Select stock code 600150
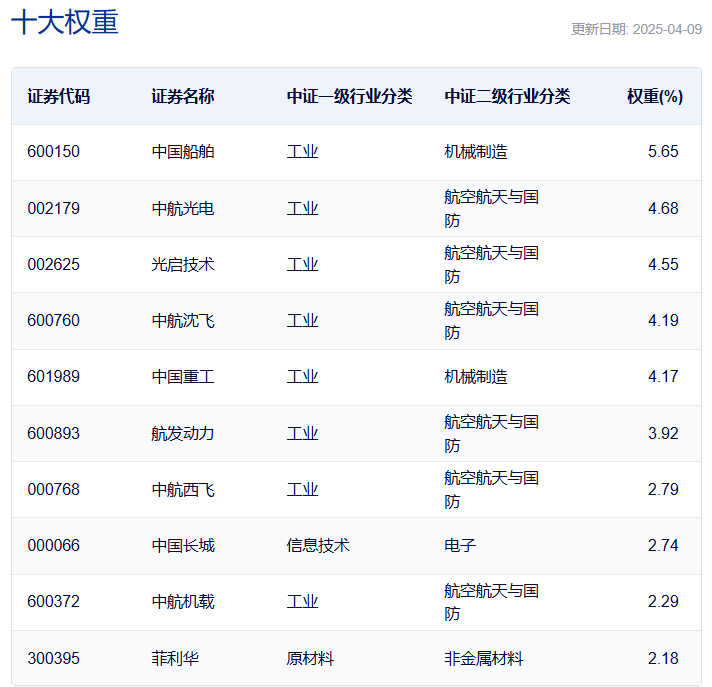The image size is (712, 687). [54, 152]
